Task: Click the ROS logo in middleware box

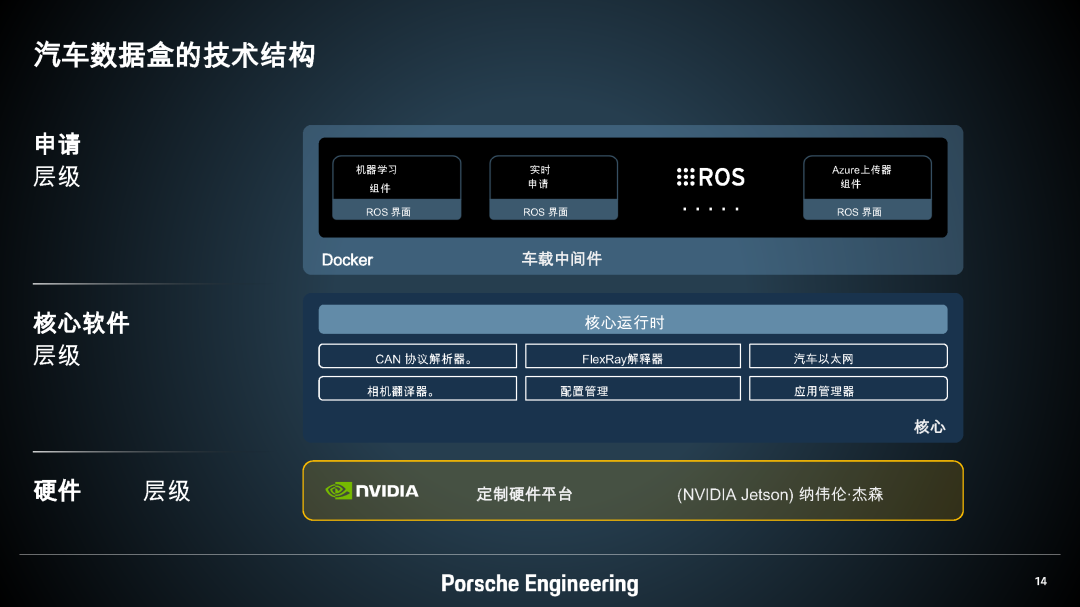Action: 711,177
